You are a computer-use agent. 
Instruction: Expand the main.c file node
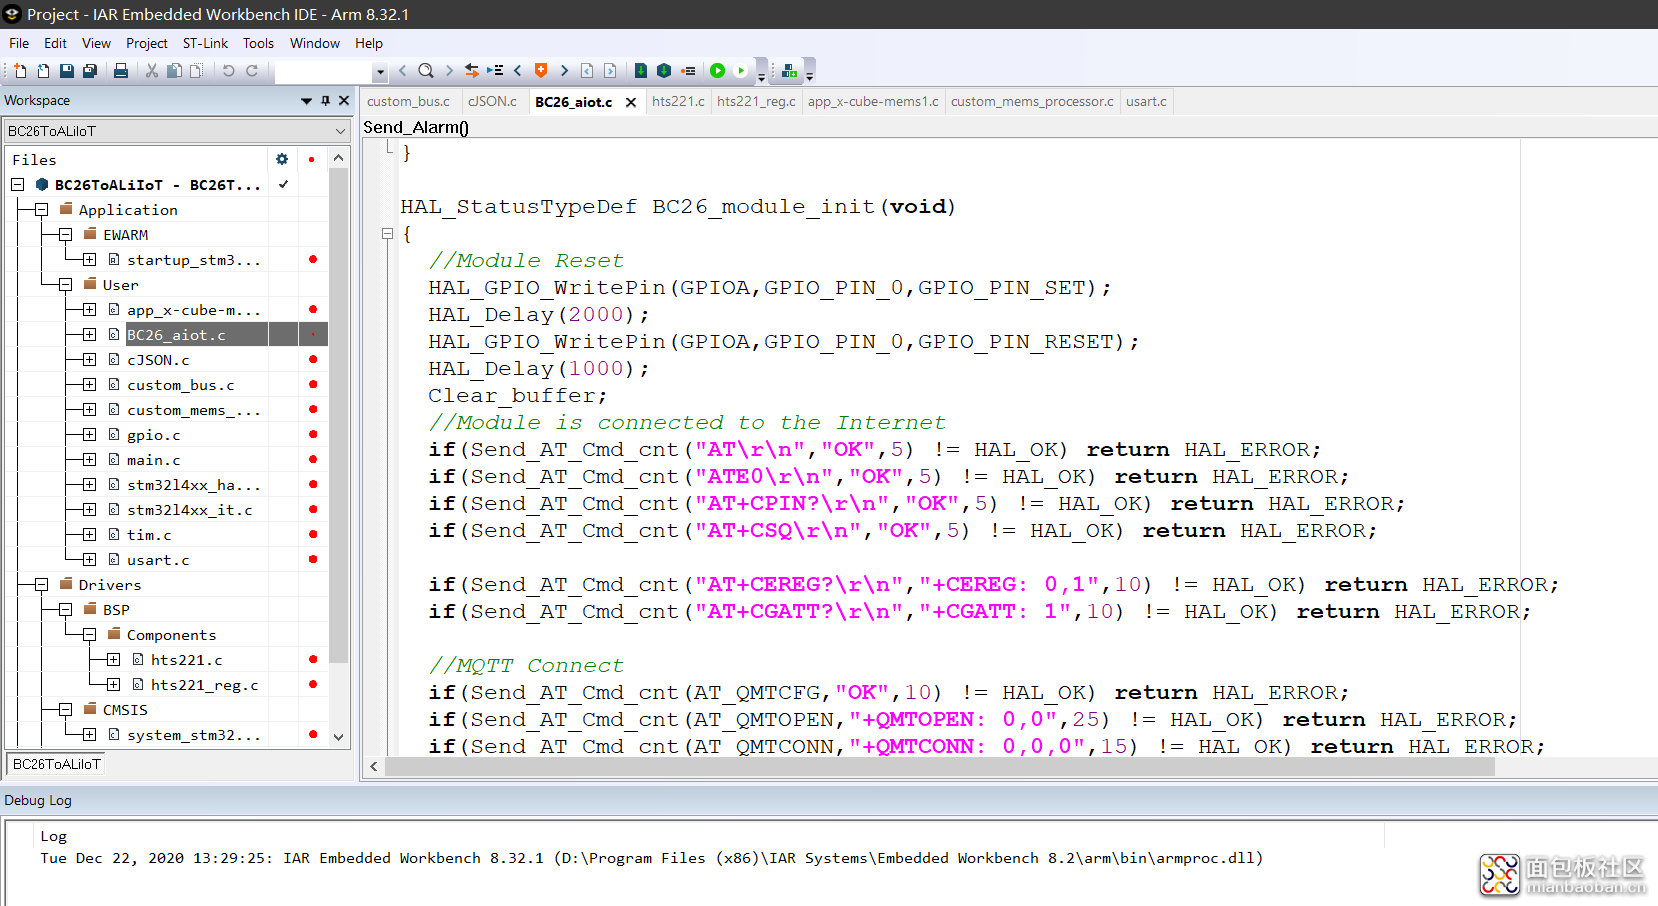point(89,460)
